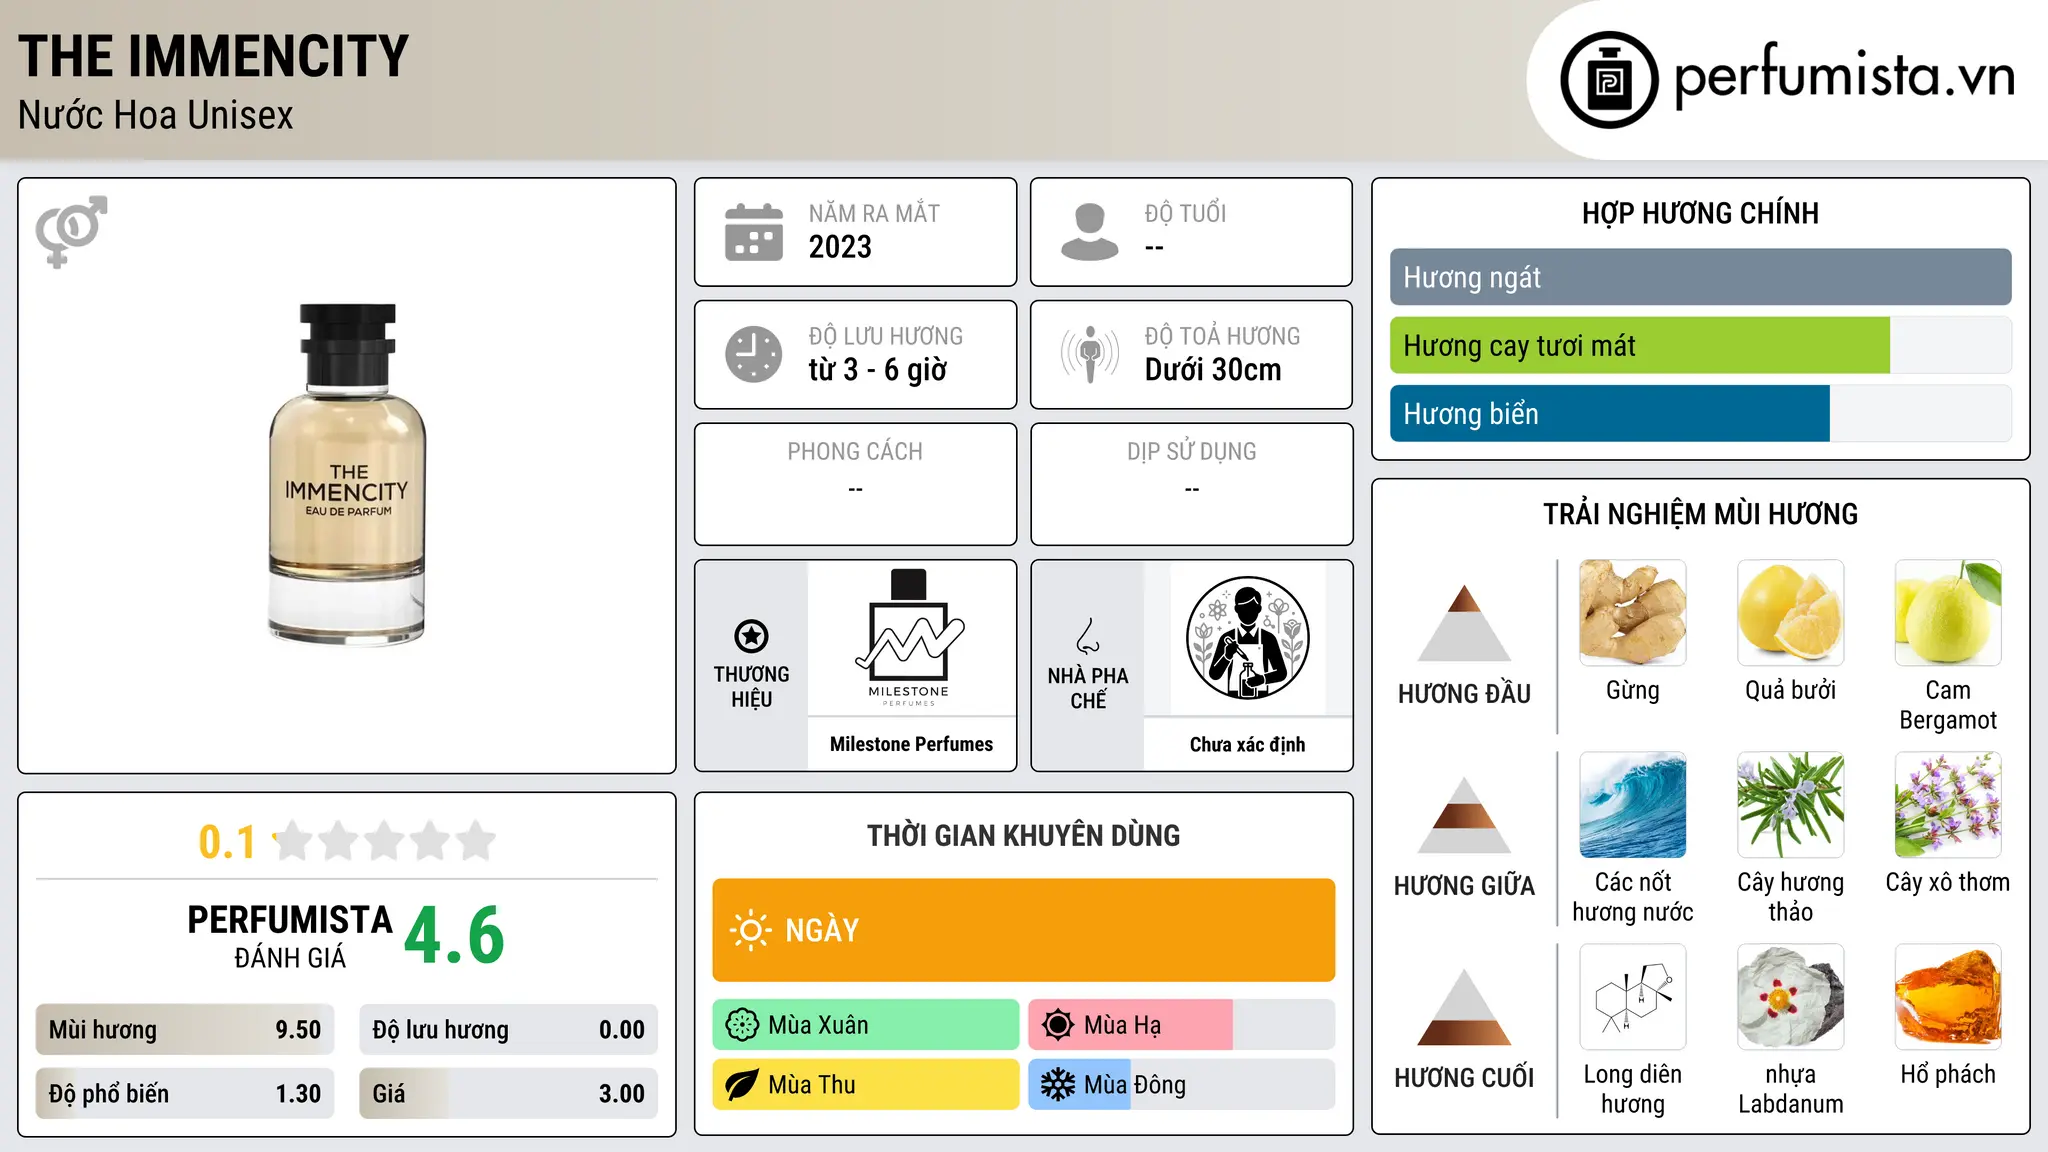The height and width of the screenshot is (1152, 2048).
Task: Click the Cây xô thơm sage image
Action: pyautogui.click(x=1948, y=804)
